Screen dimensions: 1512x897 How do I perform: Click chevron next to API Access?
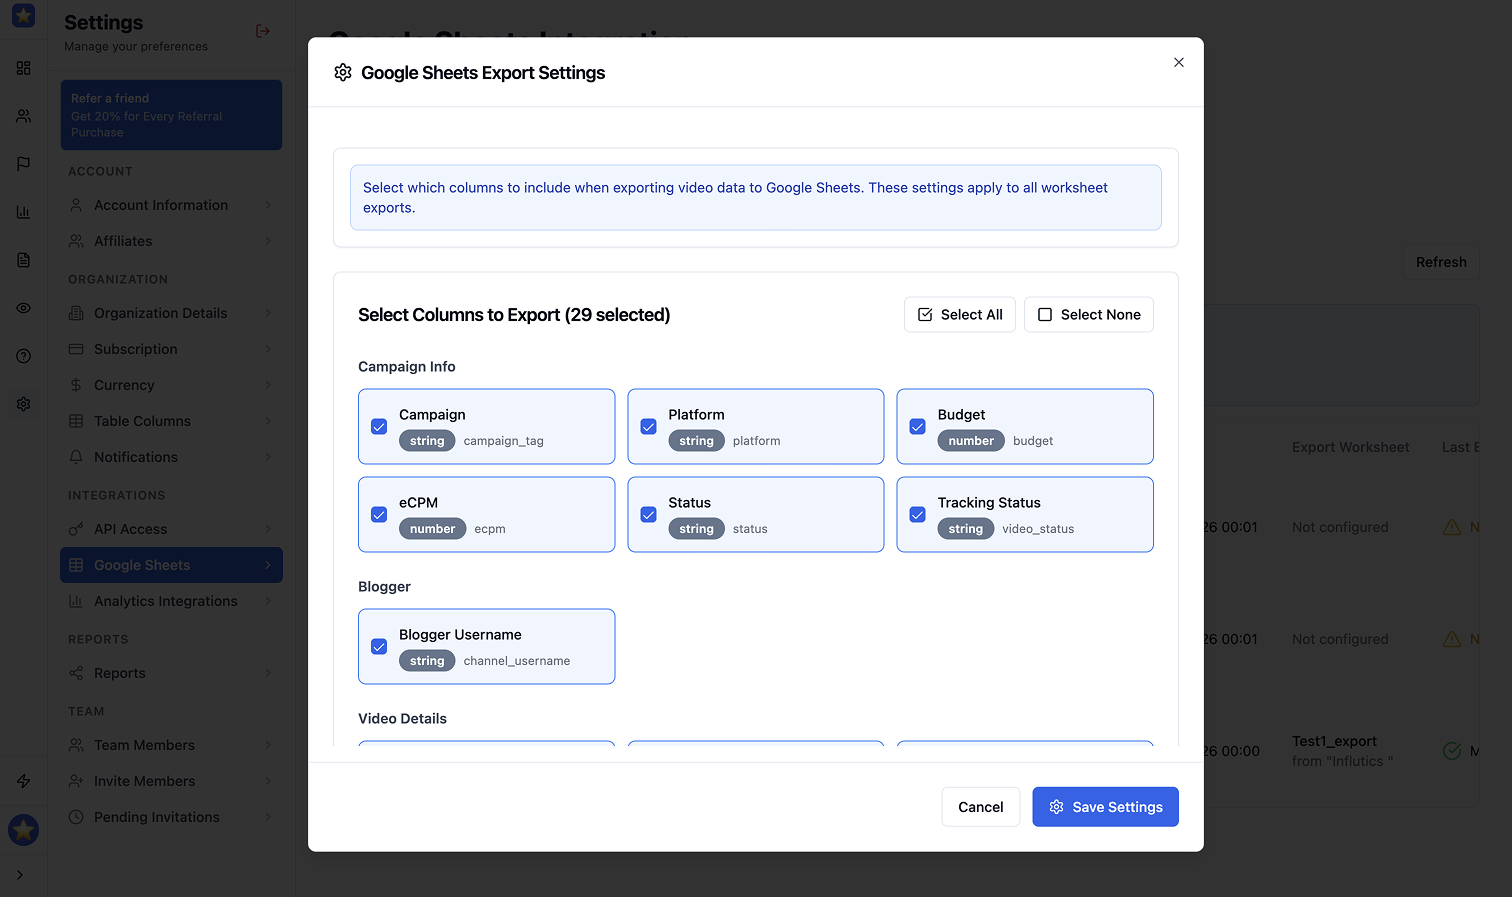(268, 529)
